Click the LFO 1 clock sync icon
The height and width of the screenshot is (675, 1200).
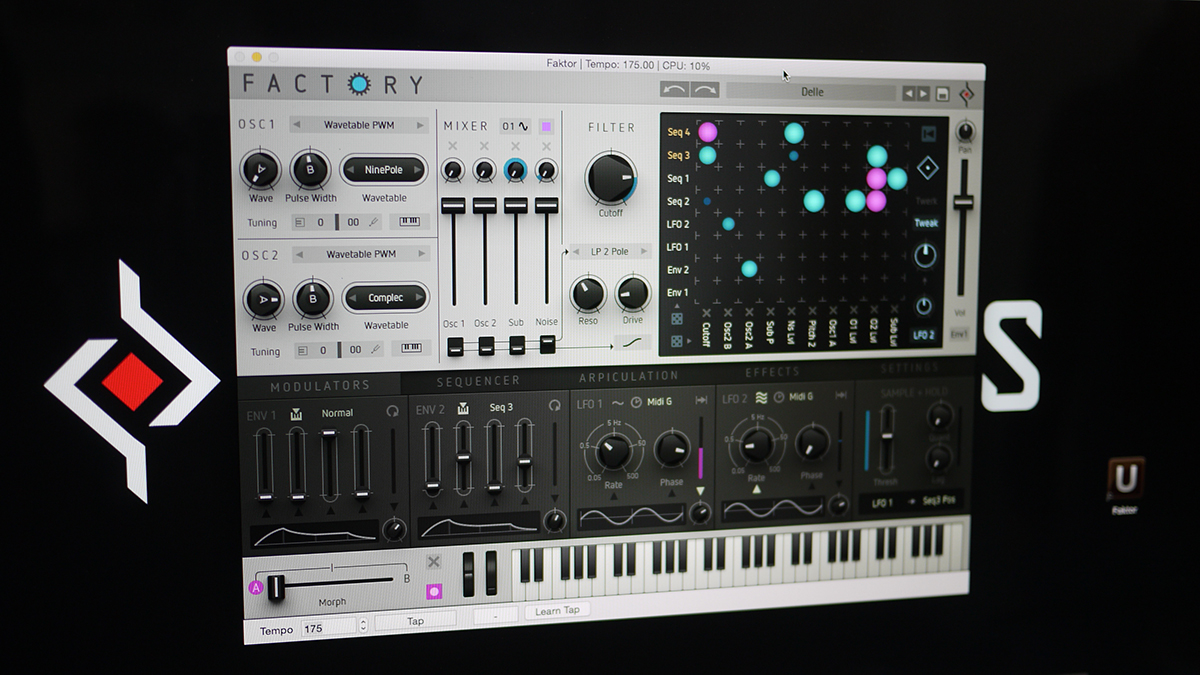(636, 402)
